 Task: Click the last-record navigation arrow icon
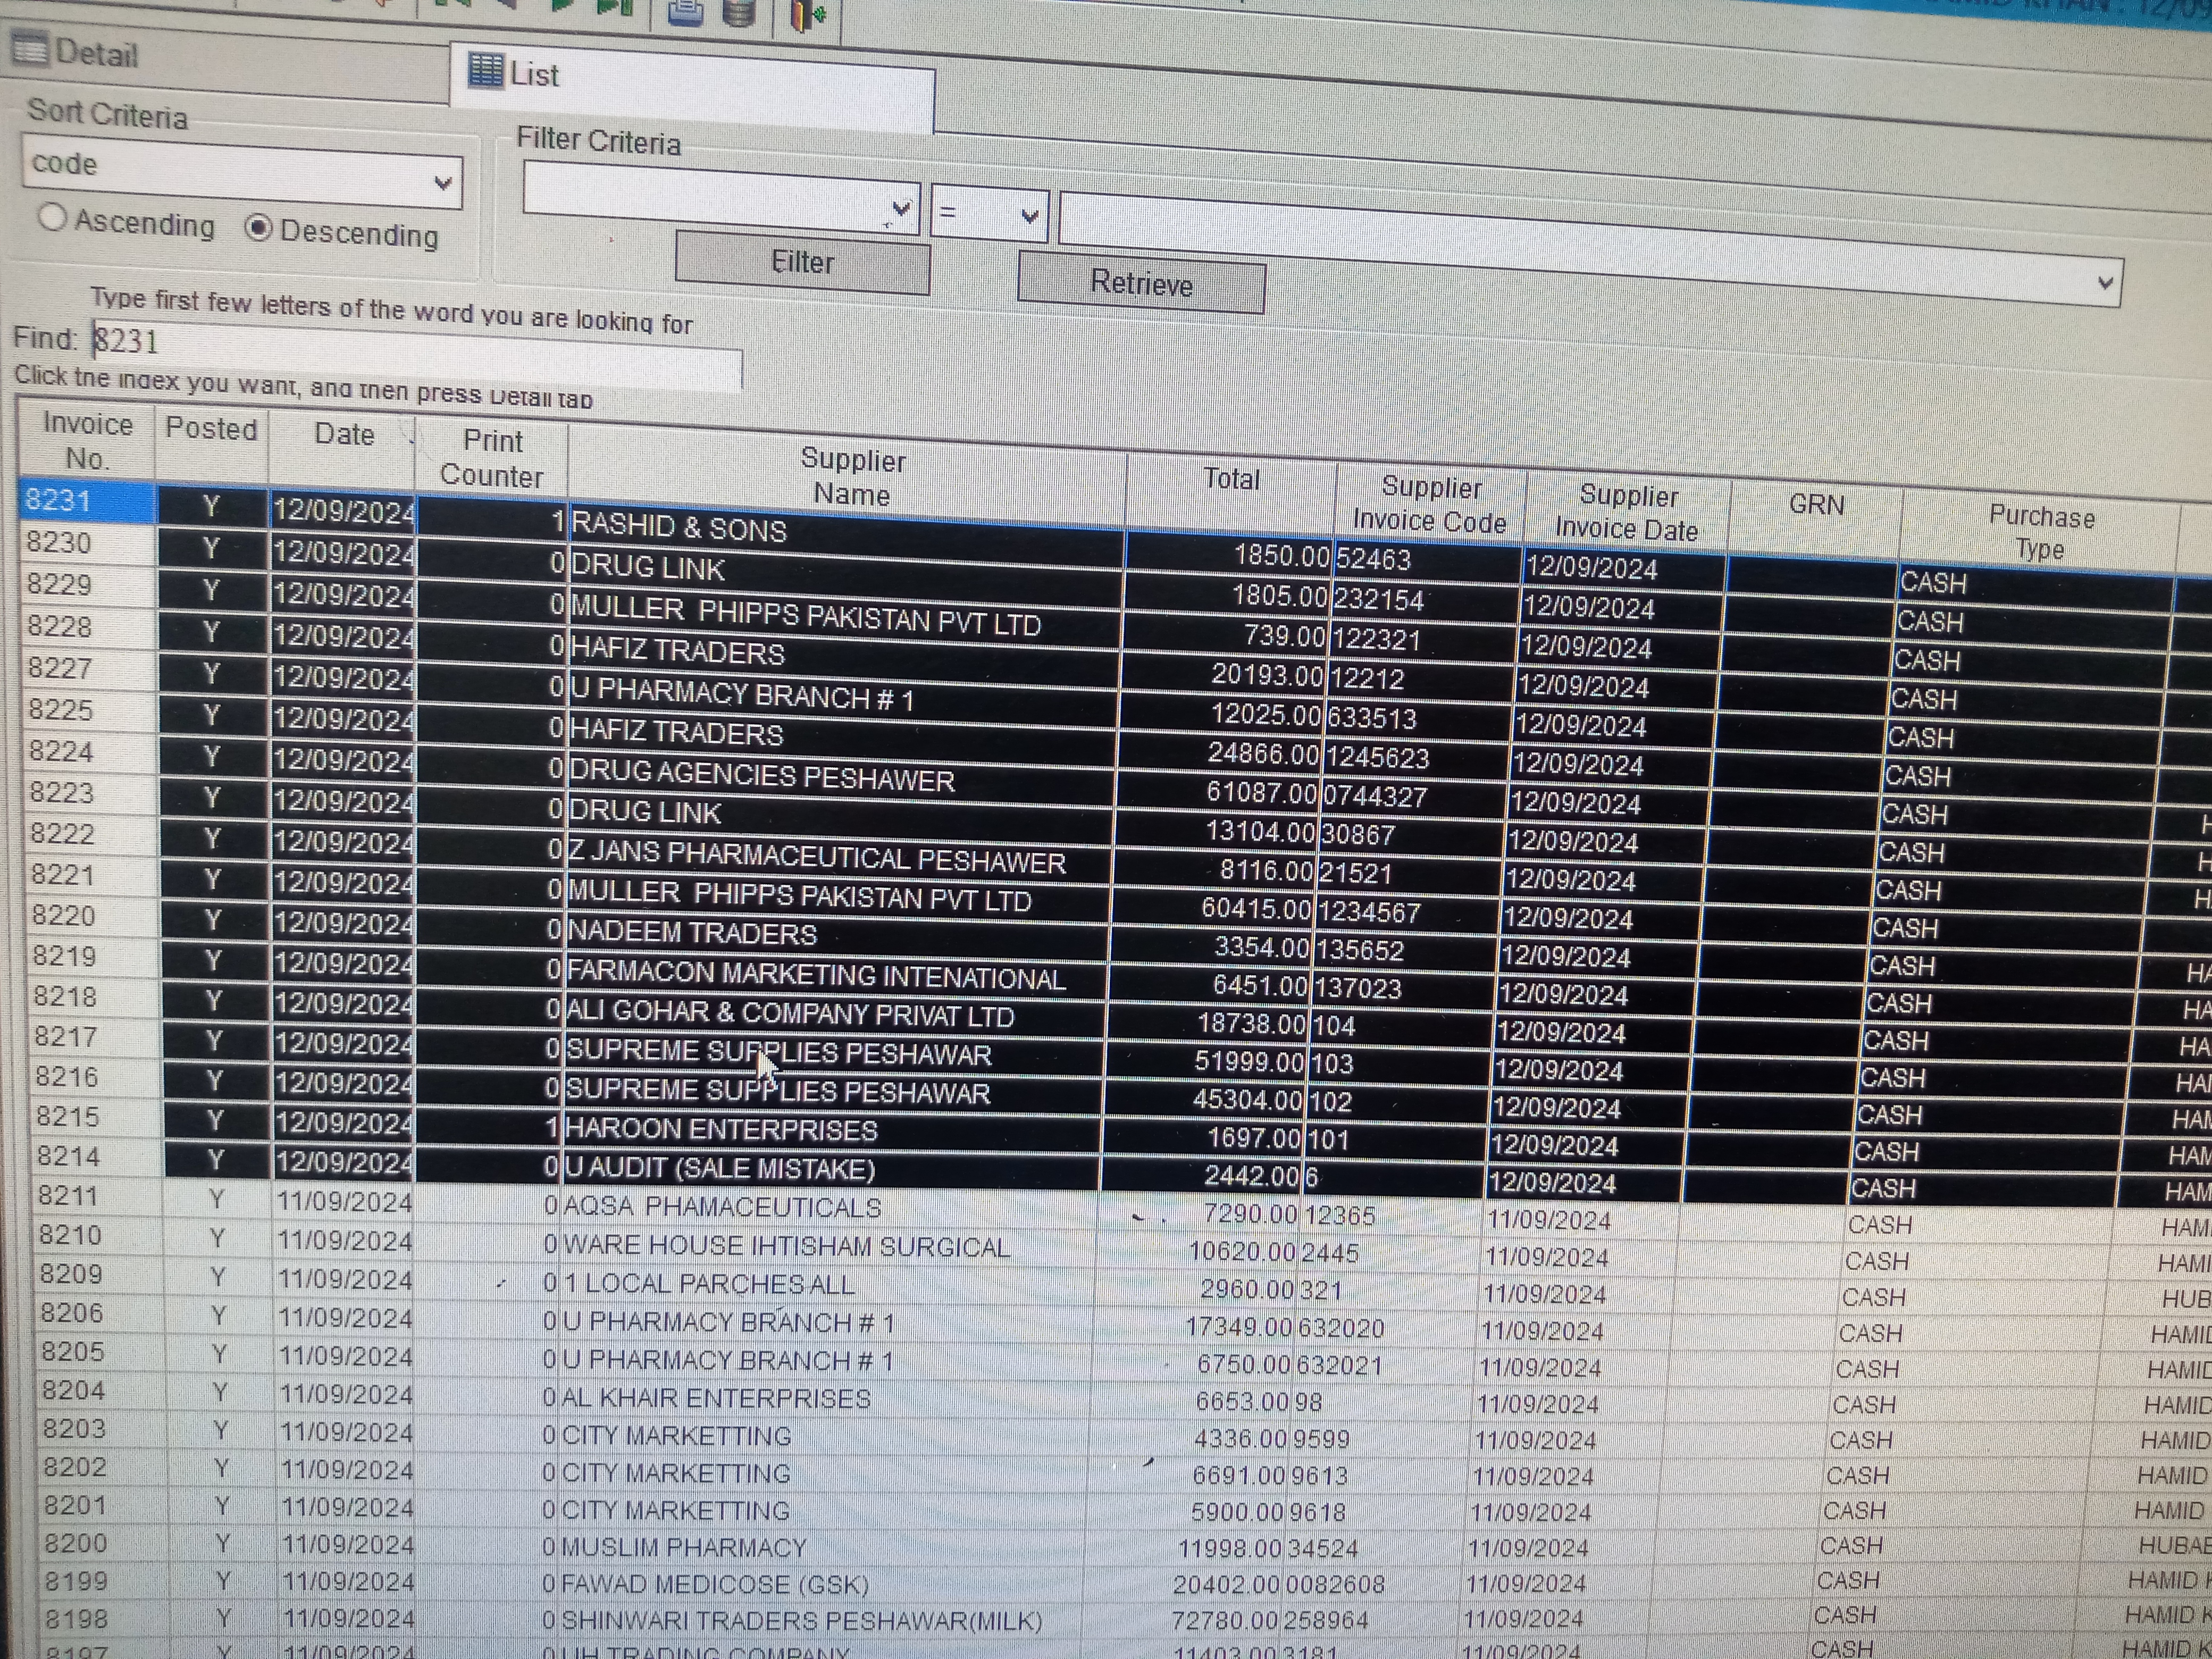(x=614, y=6)
